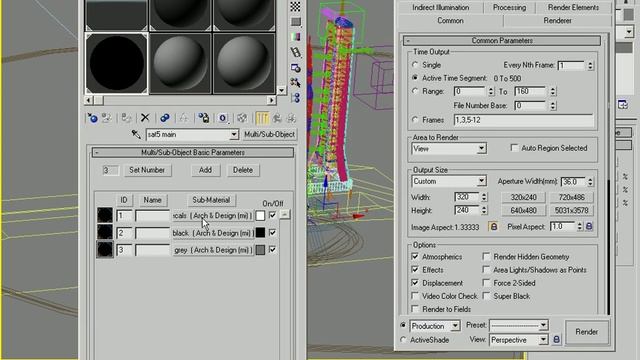This screenshot has width=640, height=360.
Task: Click the black color swatch for sub-material 2
Action: 260,233
